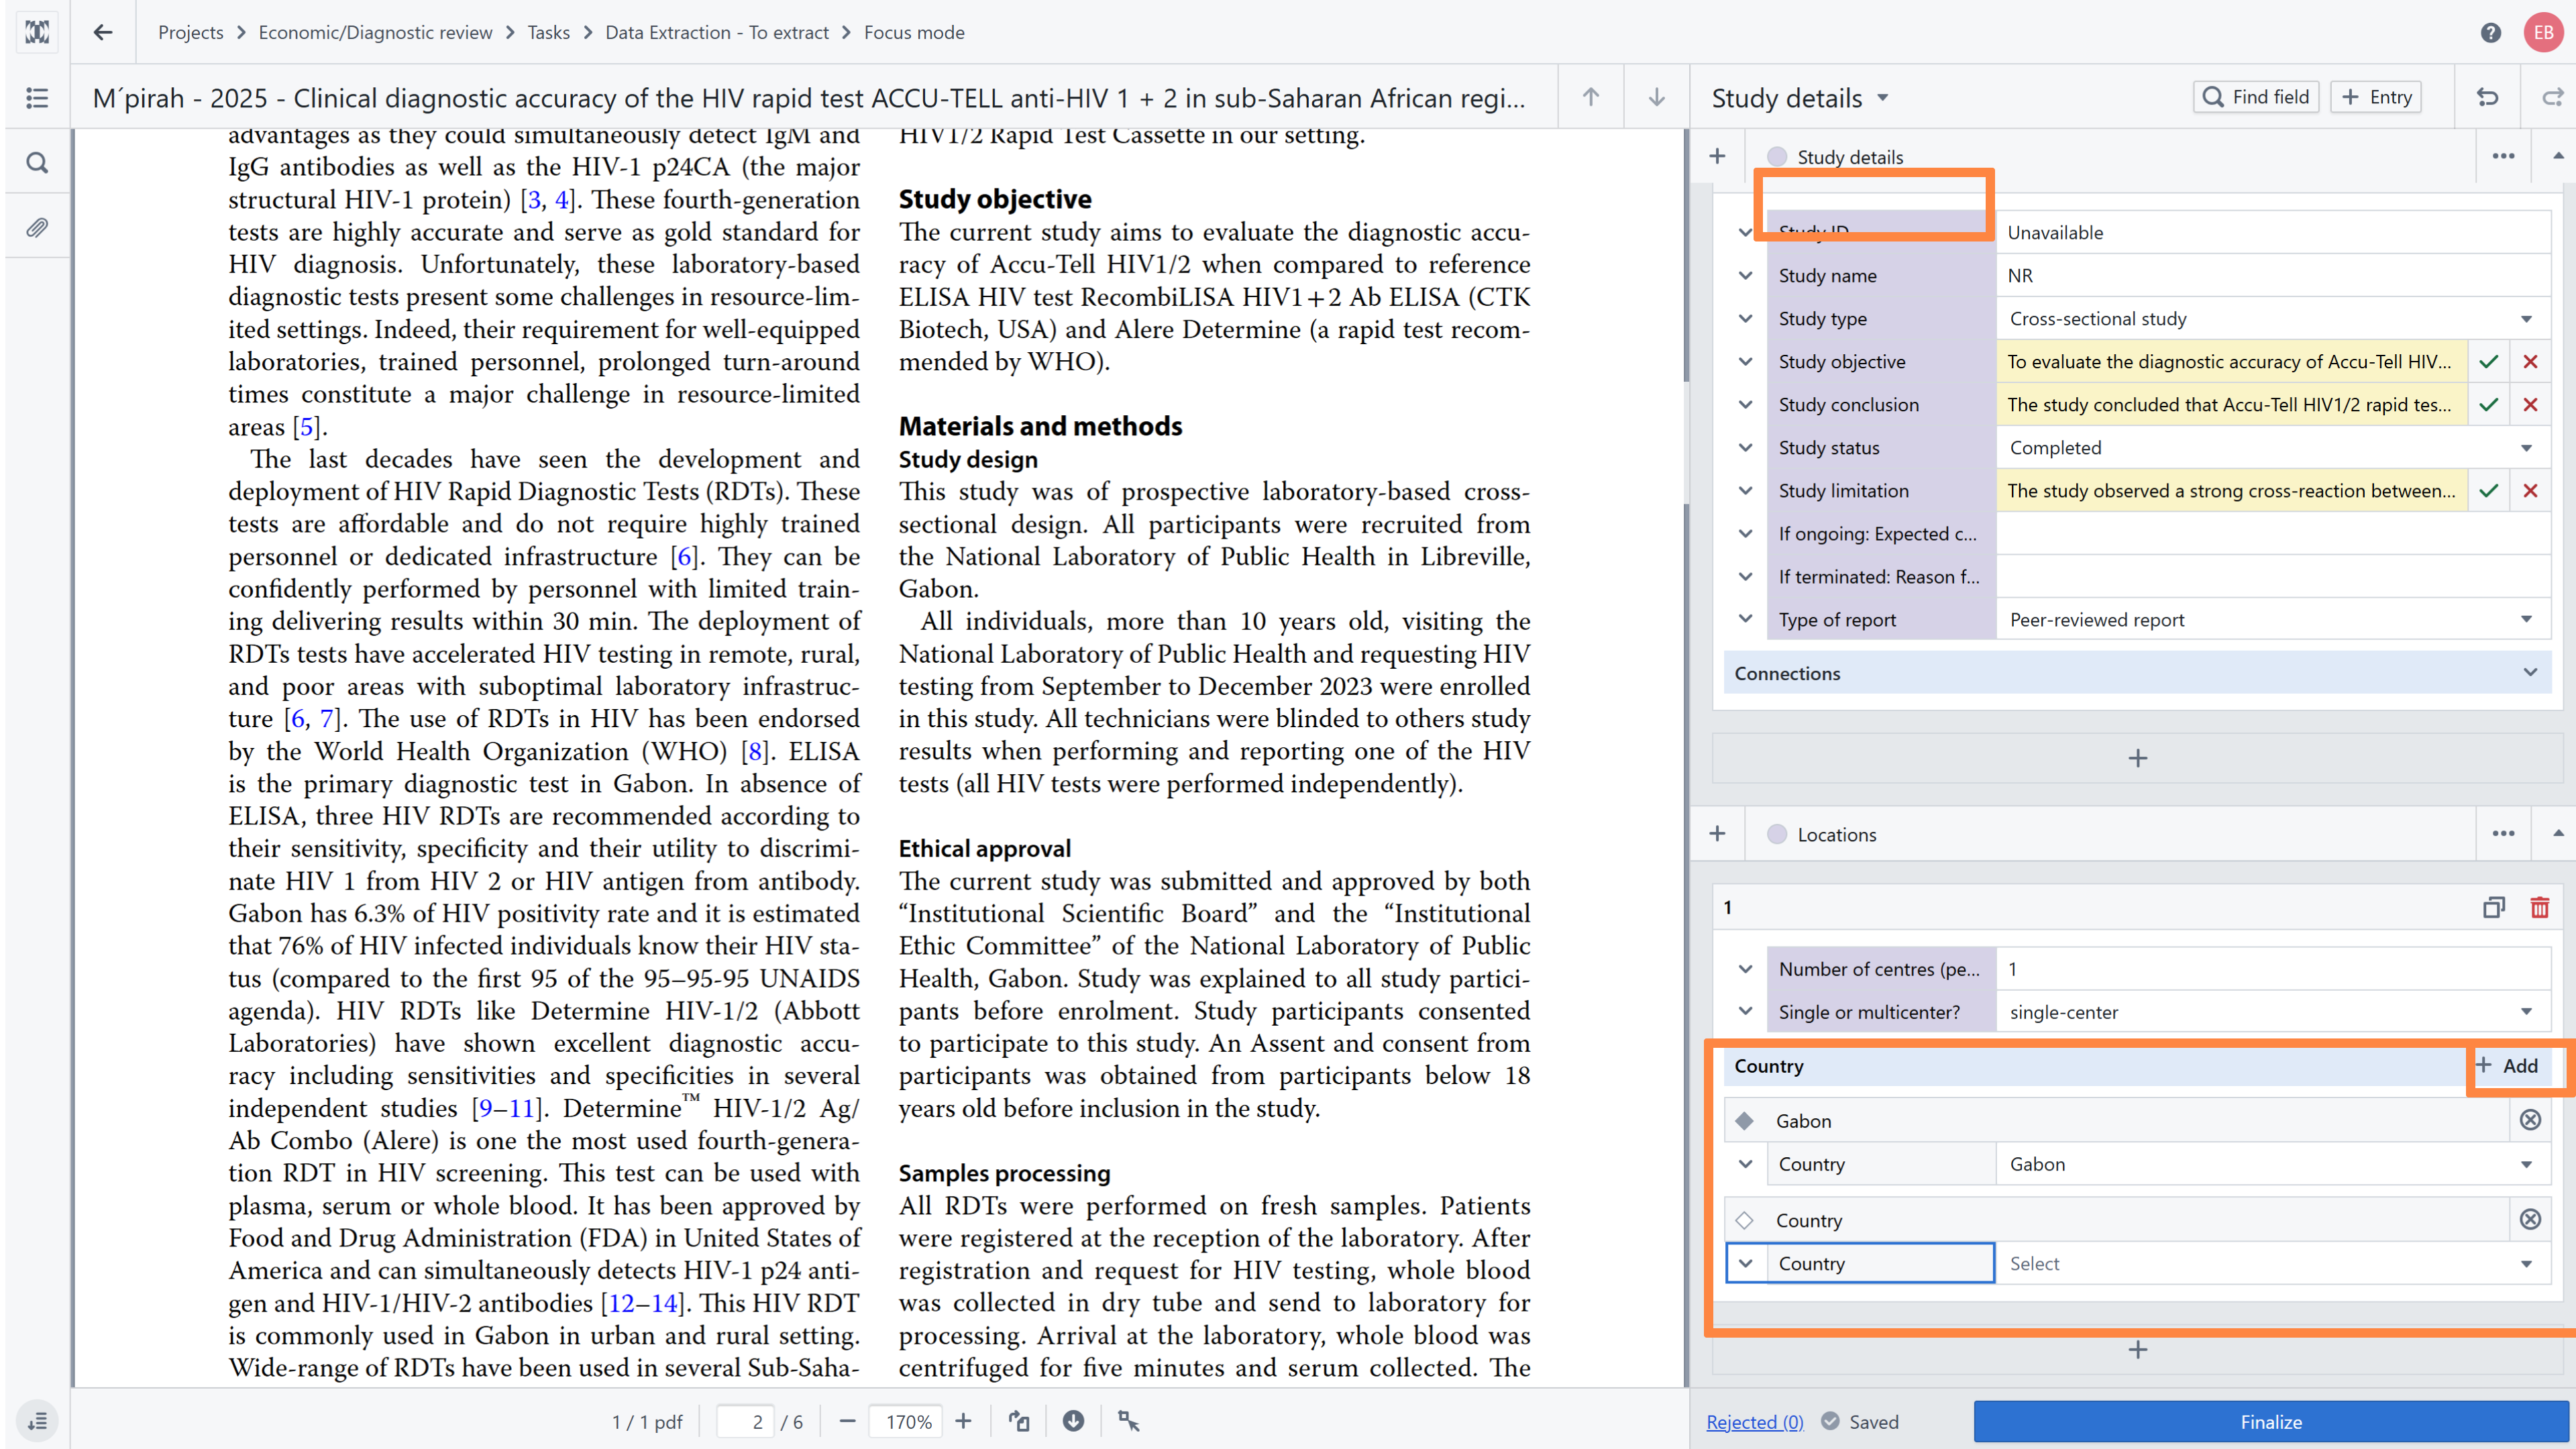Reject the Study conclusion suggestion X

point(2530,405)
